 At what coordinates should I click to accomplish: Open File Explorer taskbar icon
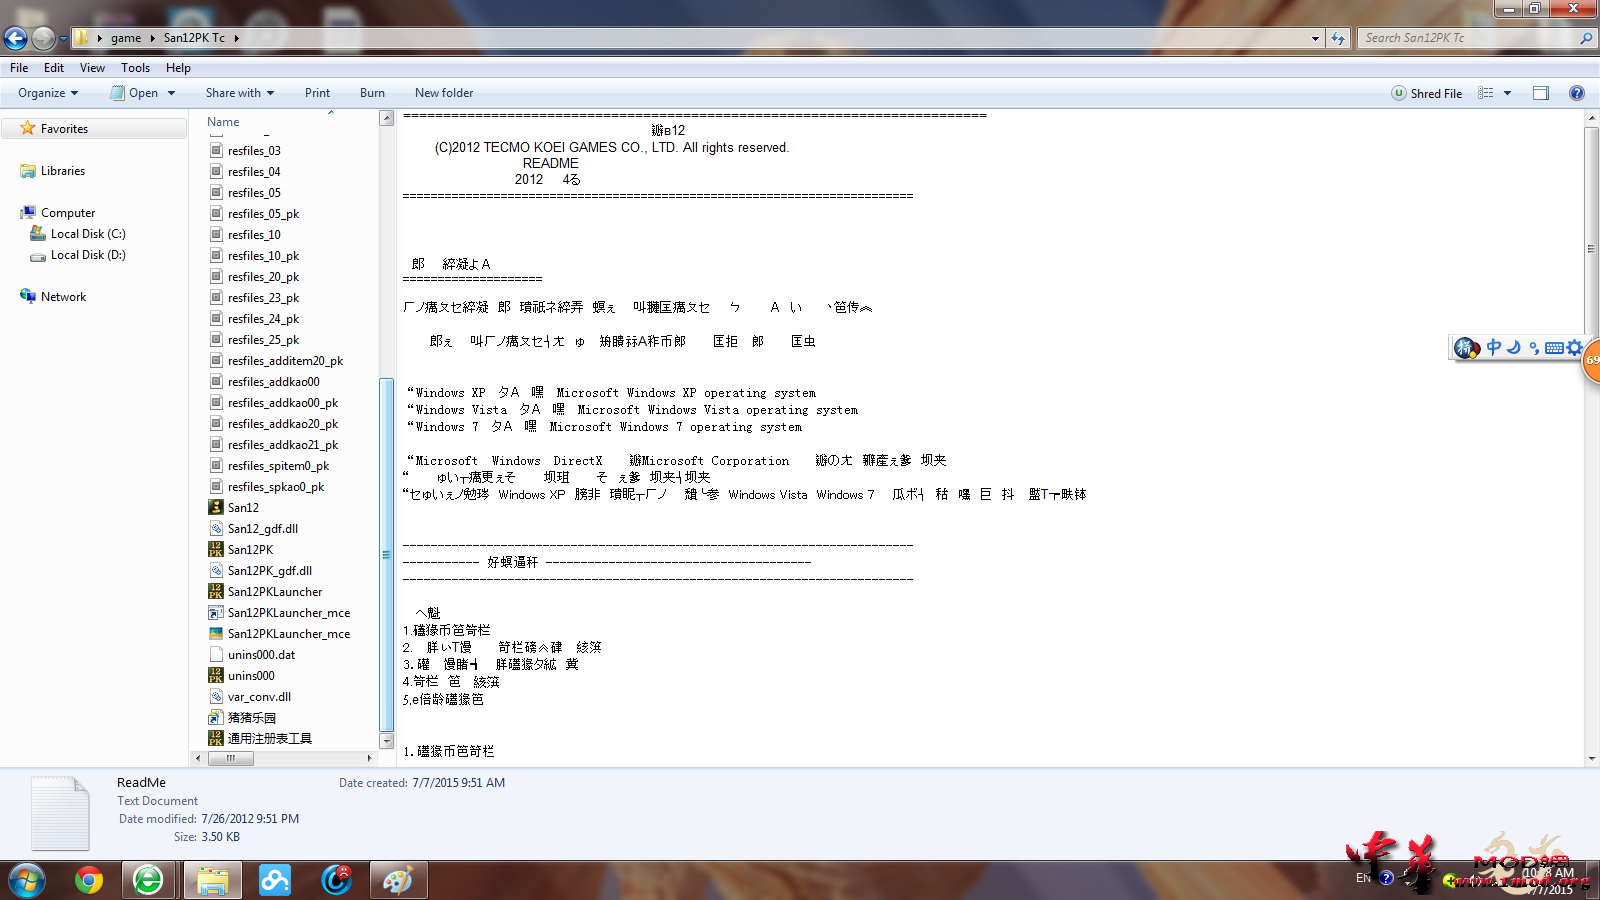pyautogui.click(x=212, y=881)
